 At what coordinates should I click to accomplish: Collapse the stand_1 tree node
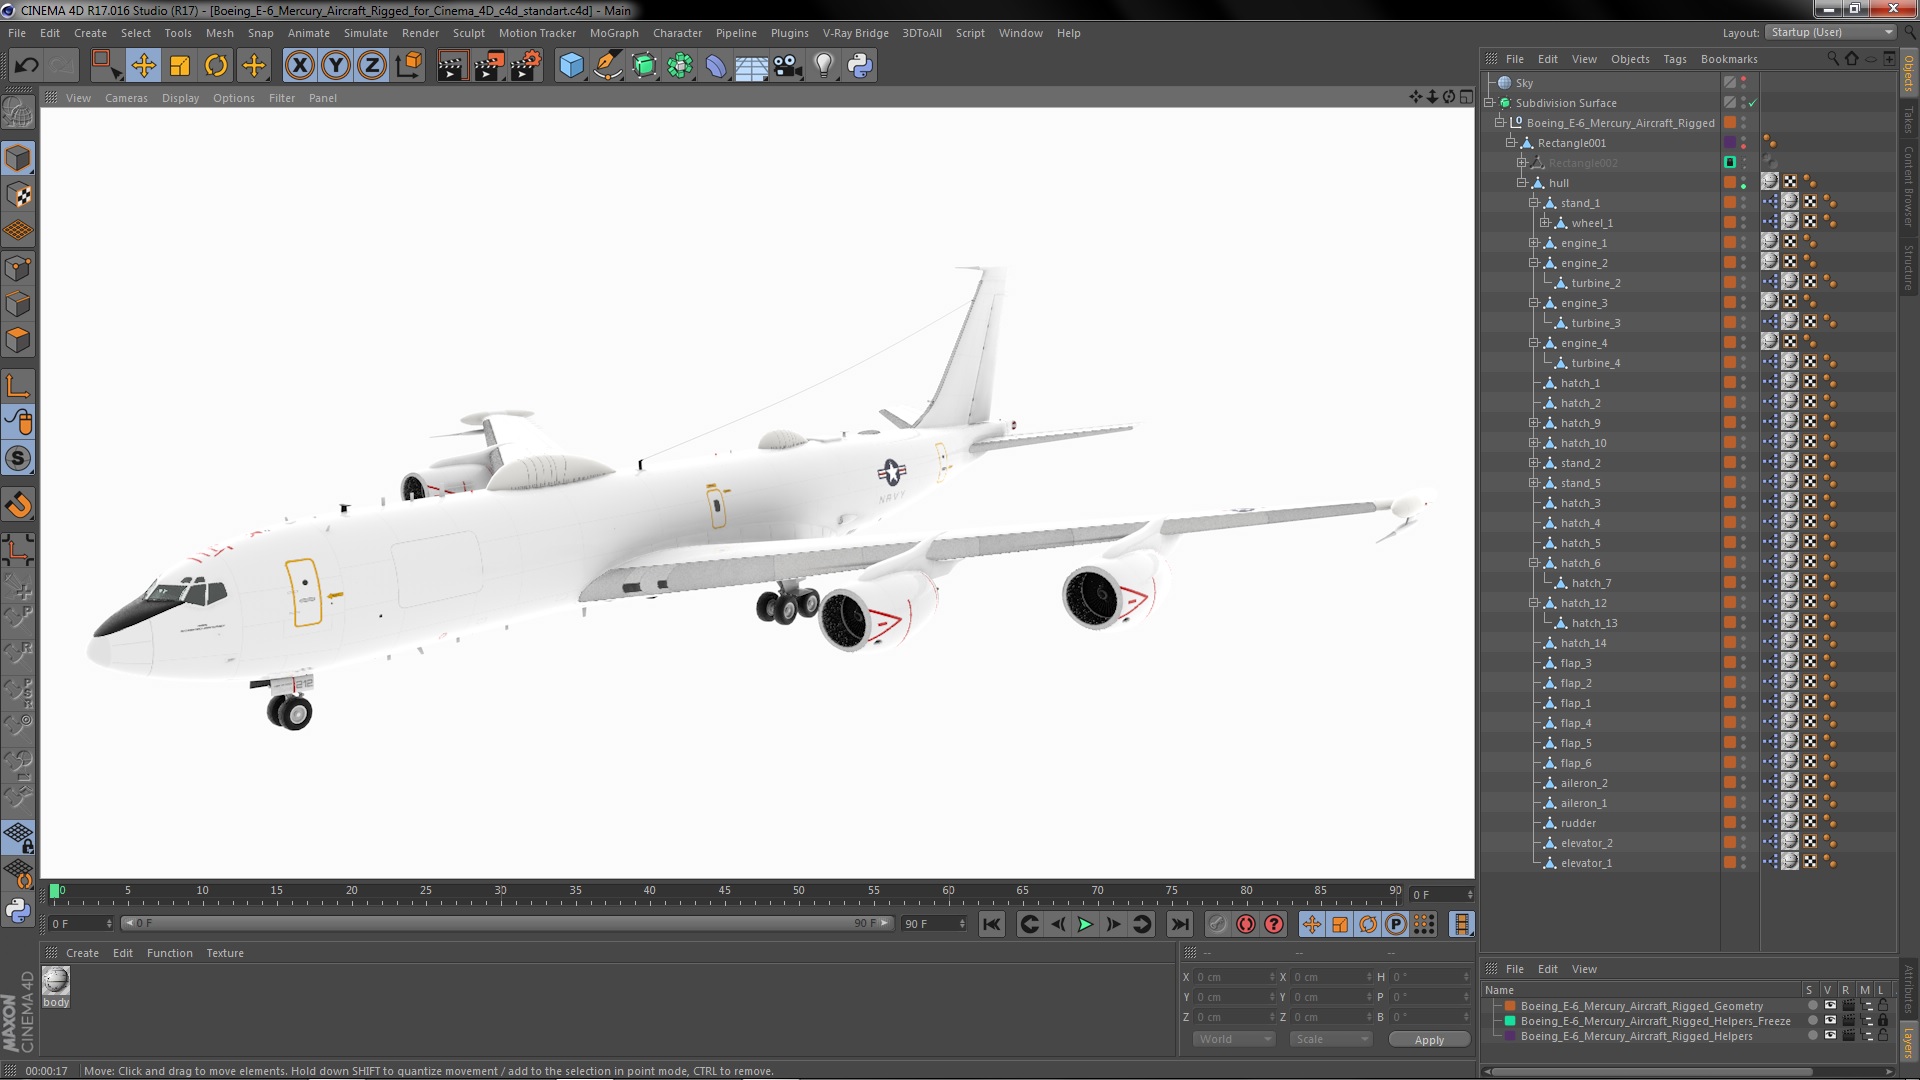coord(1533,203)
